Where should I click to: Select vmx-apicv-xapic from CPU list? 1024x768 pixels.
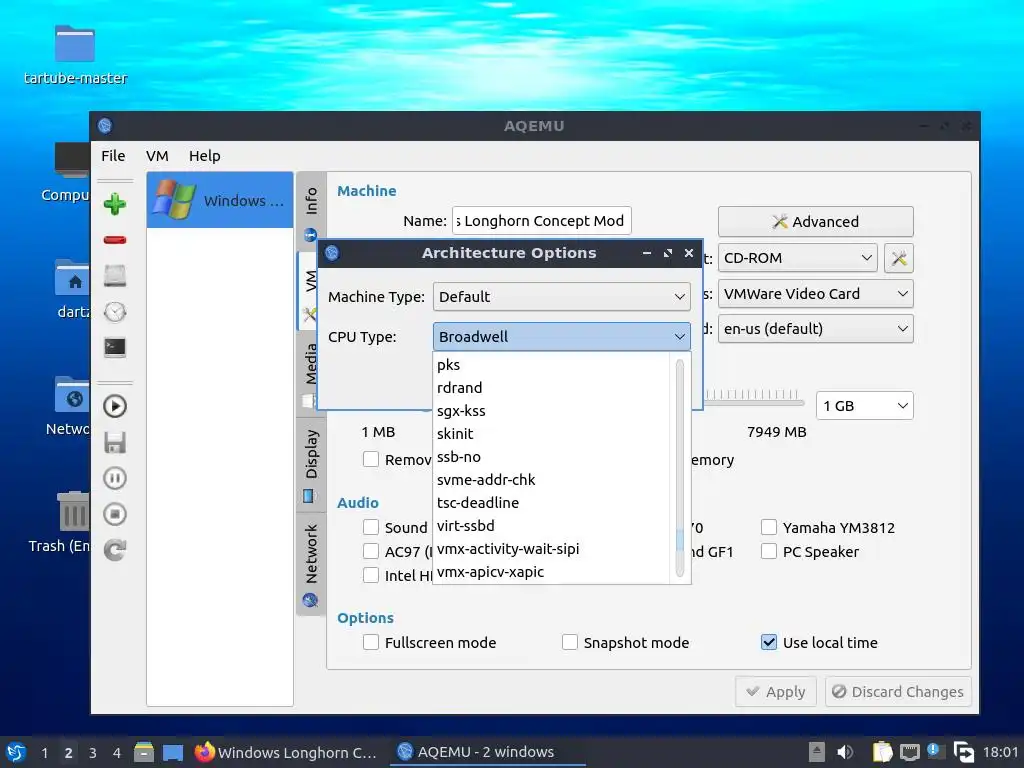coord(551,571)
